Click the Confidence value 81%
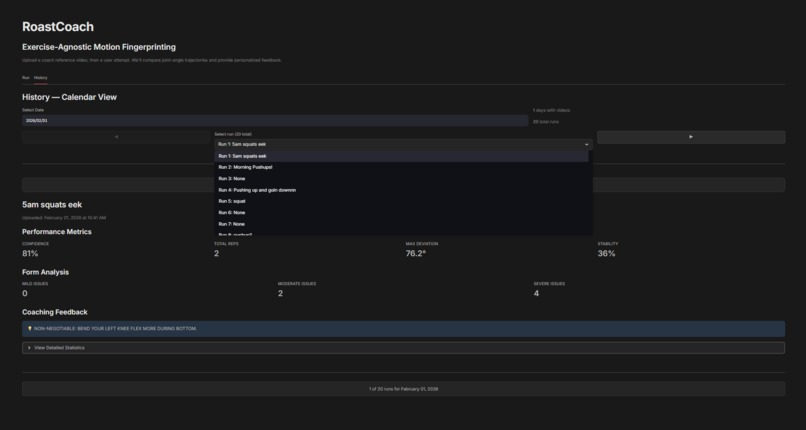Screen dimensions: 806x430 [30, 254]
